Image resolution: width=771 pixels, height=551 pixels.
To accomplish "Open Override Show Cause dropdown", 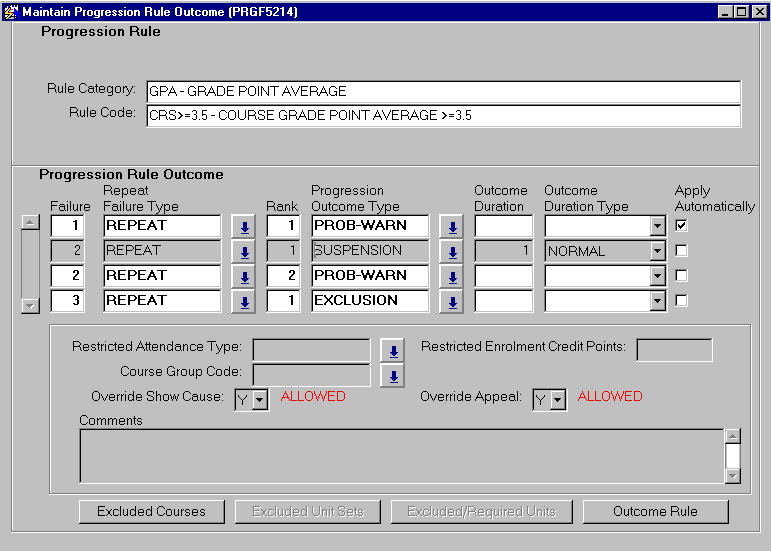I will point(260,400).
